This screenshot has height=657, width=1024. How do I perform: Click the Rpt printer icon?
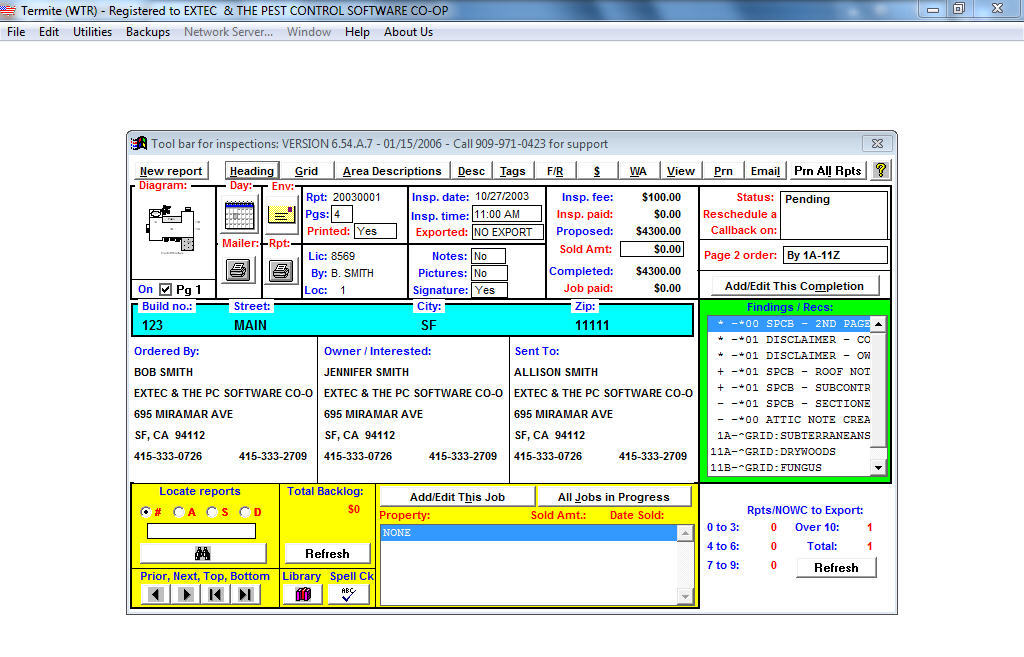(281, 270)
